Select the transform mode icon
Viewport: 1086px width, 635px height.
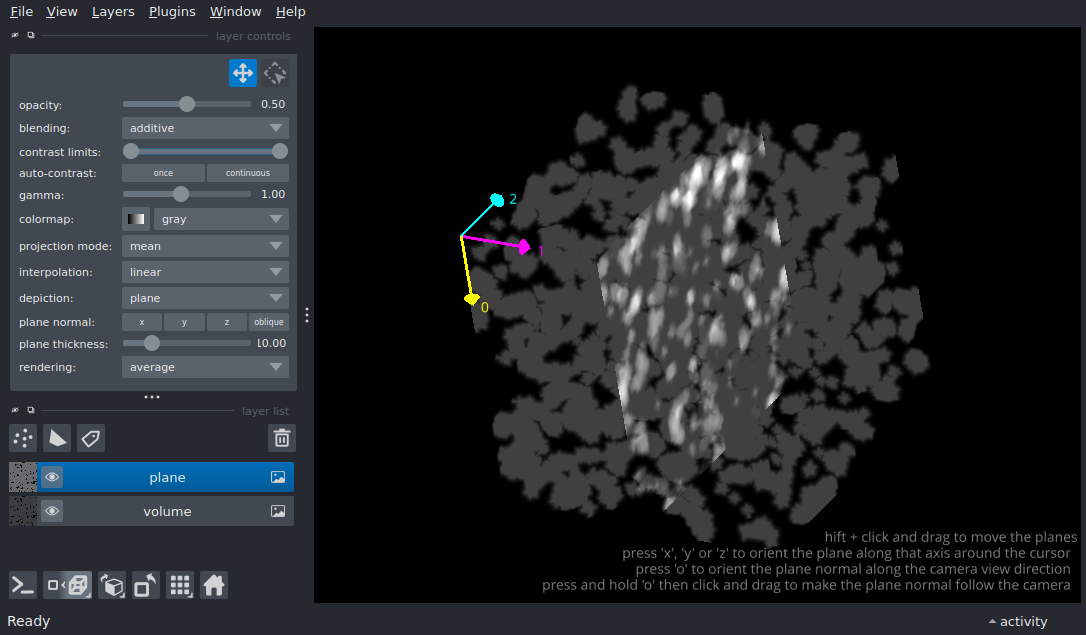[x=275, y=73]
